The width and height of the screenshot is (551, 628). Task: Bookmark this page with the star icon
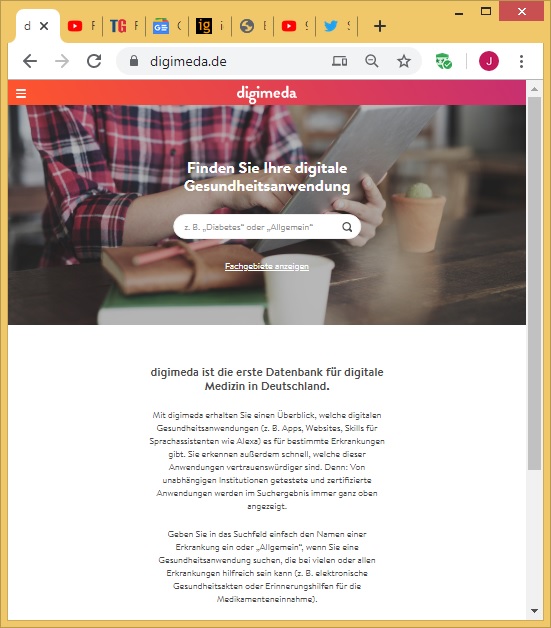404,61
